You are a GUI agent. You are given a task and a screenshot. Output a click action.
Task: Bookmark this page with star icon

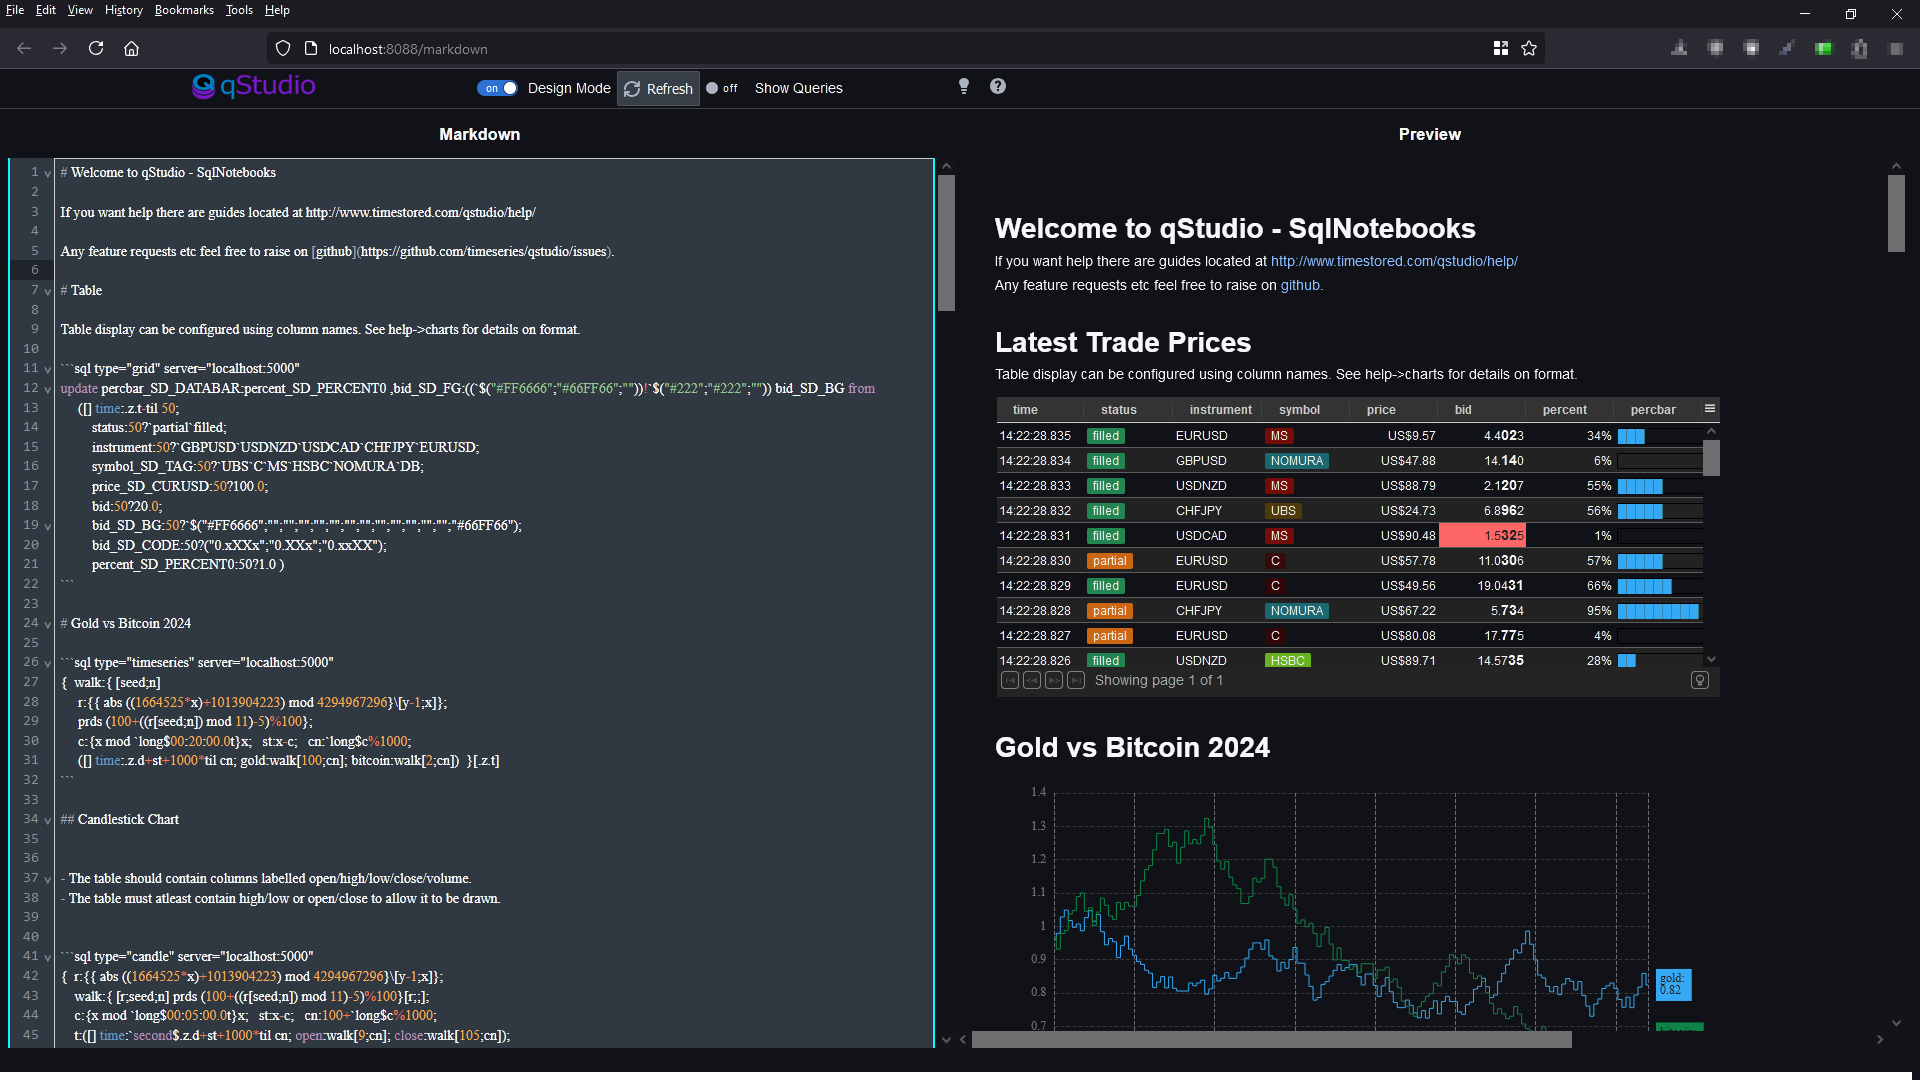[1529, 48]
